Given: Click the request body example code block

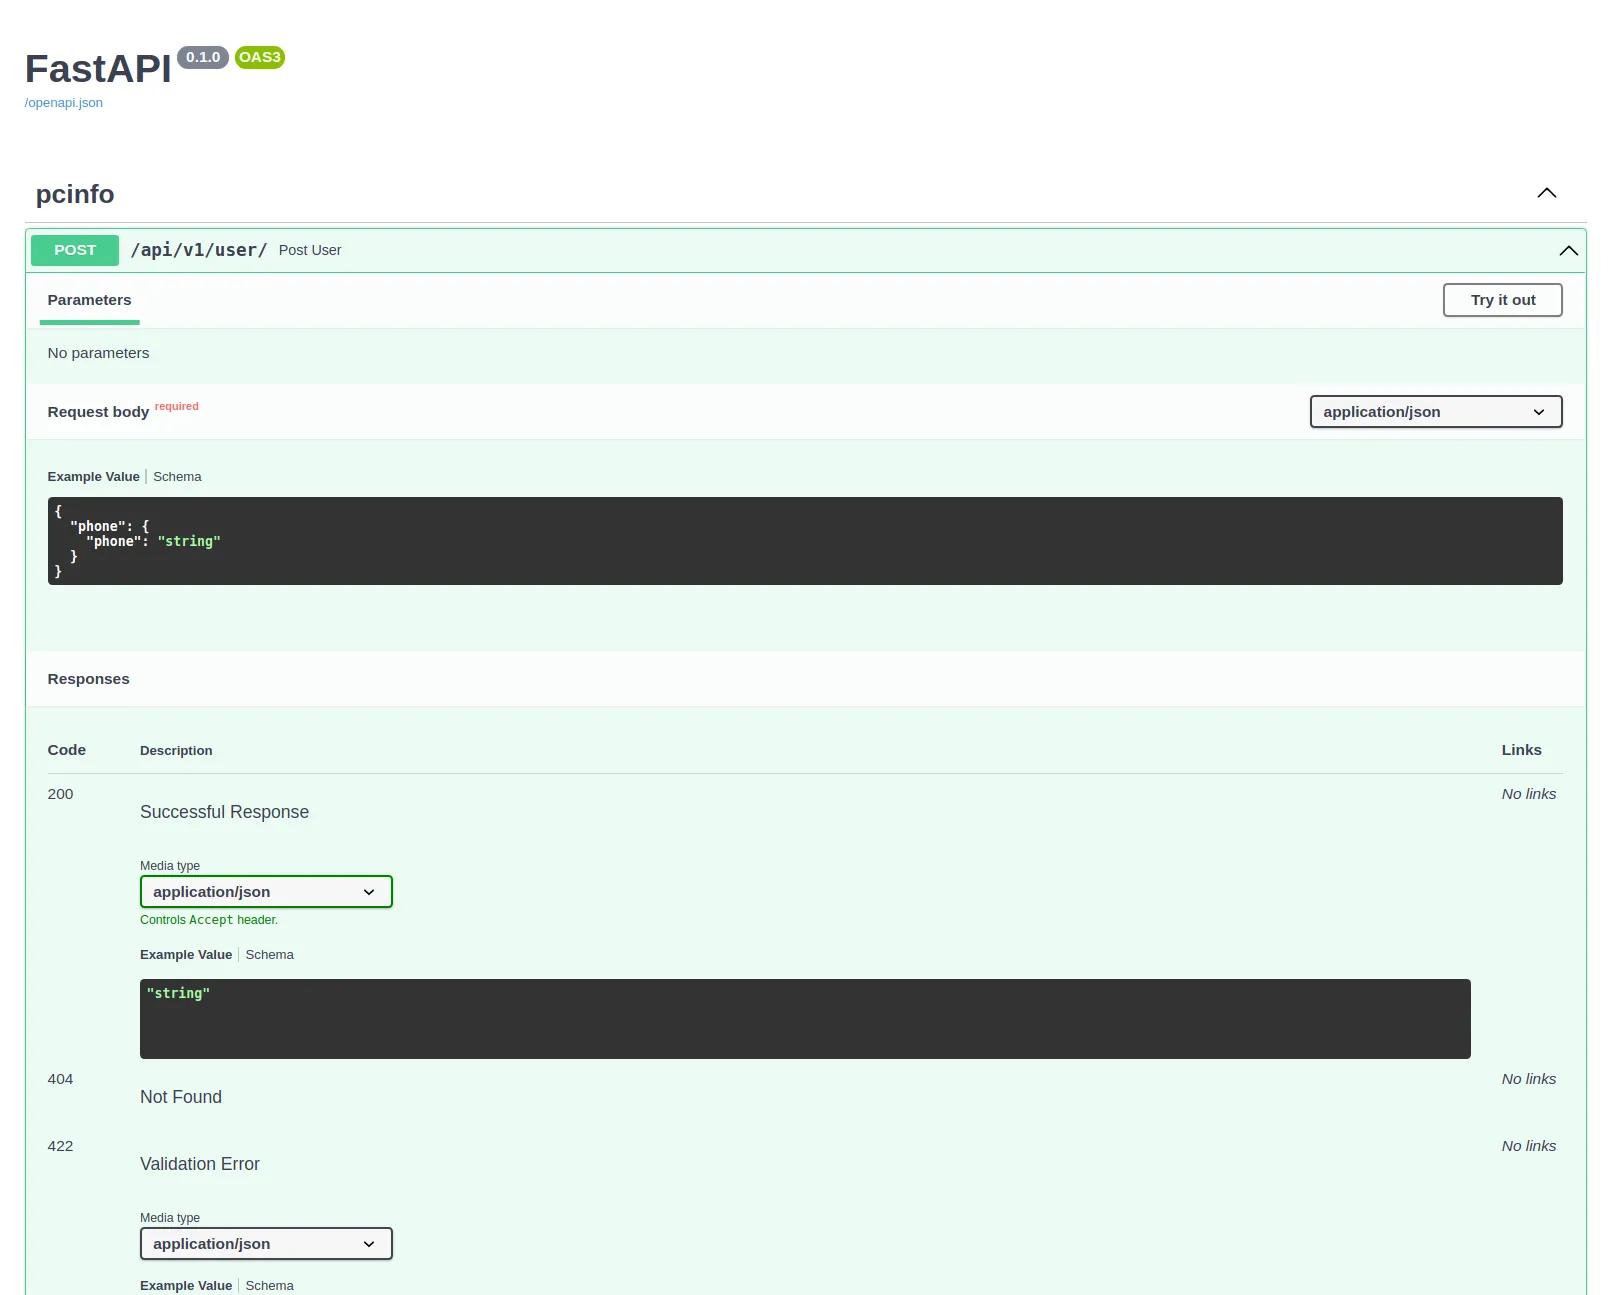Looking at the screenshot, I should tap(805, 541).
